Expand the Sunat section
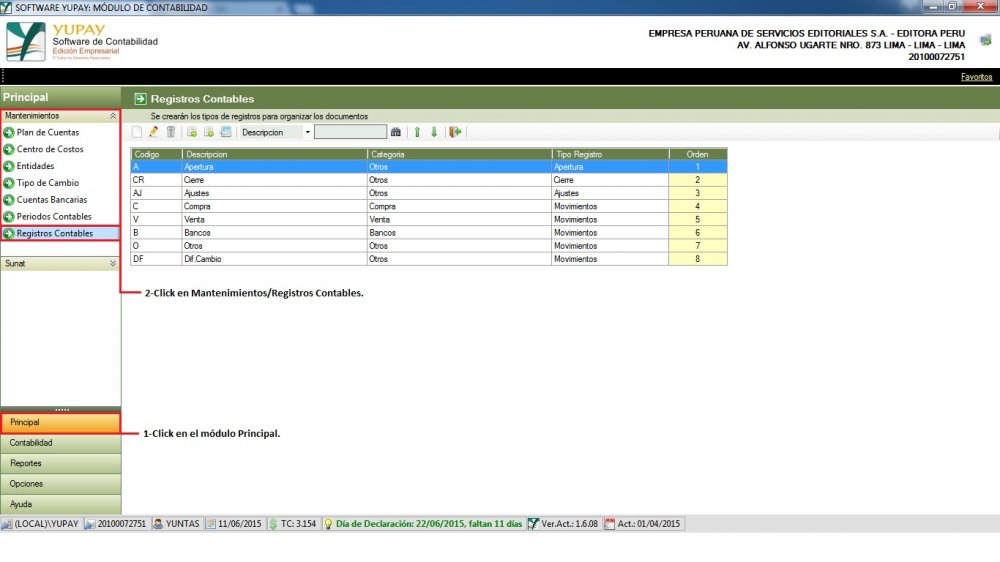The height and width of the screenshot is (562, 1000). click(113, 263)
